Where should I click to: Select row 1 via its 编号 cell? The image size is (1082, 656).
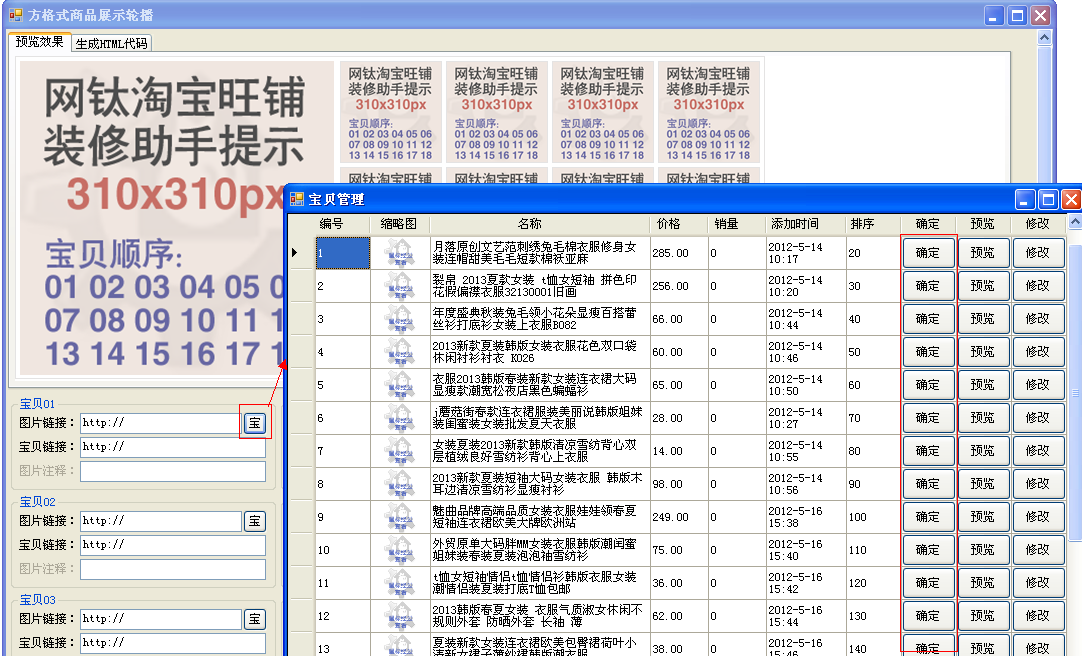coord(345,252)
